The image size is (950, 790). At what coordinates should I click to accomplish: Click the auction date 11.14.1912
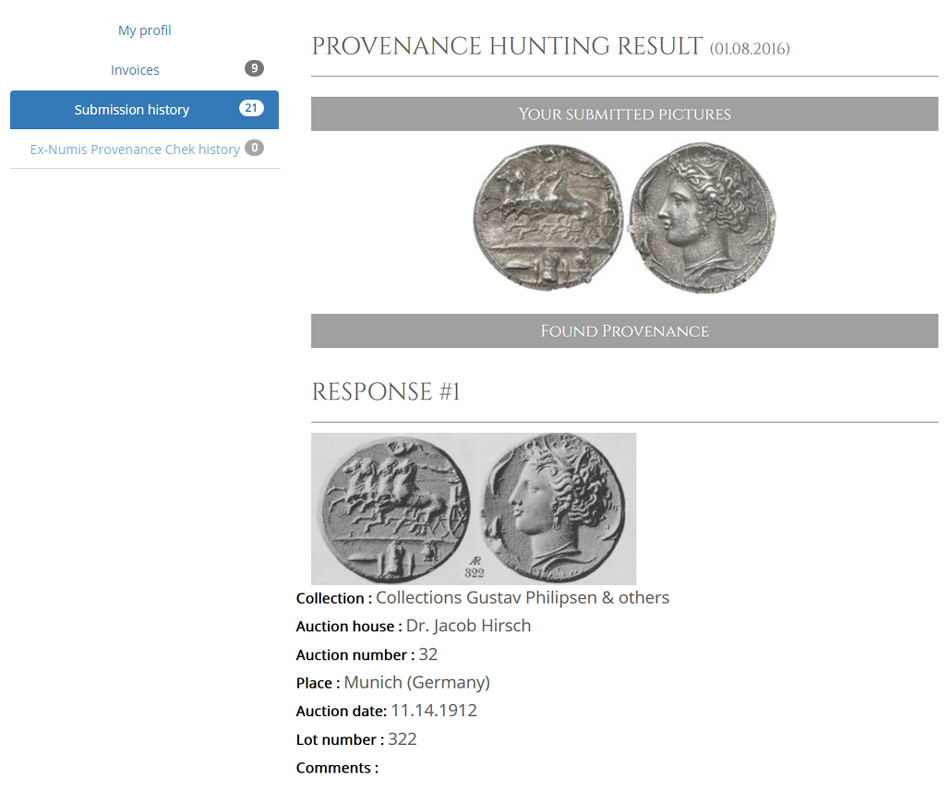[433, 711]
